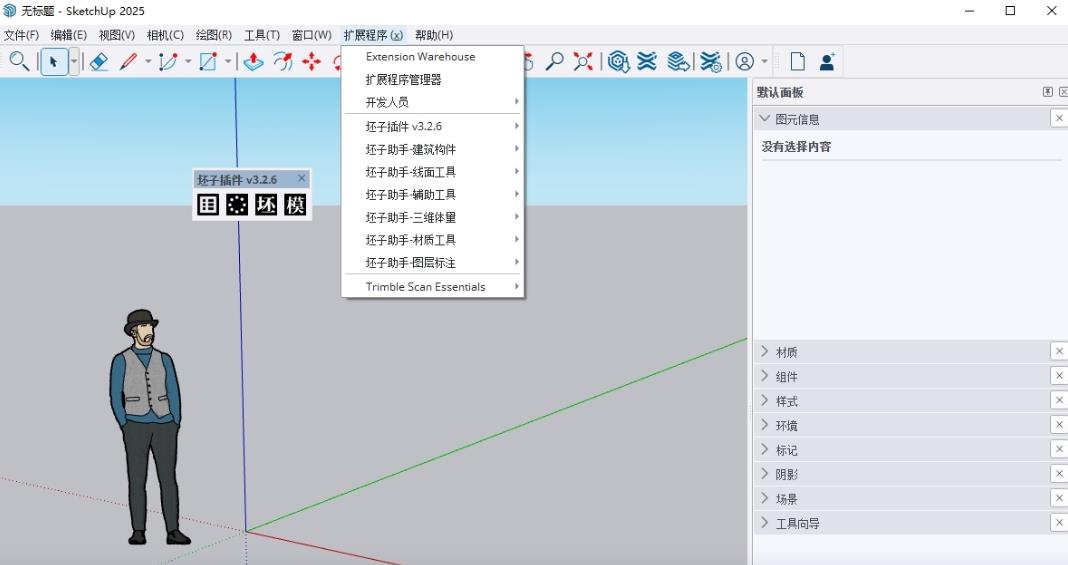Click the 坯 icon in floating toolbar
Image resolution: width=1068 pixels, height=565 pixels.
pos(266,204)
